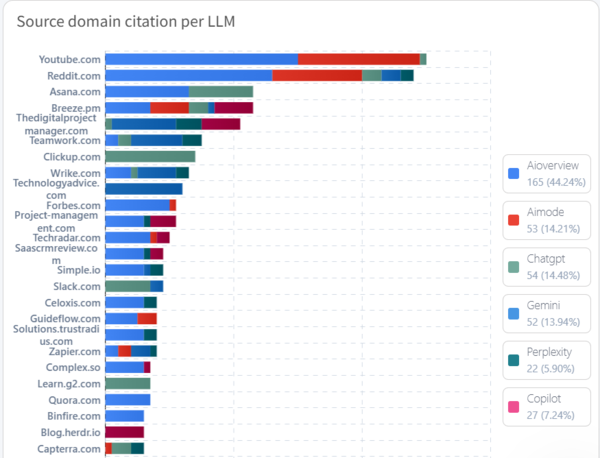Click the Youtube.com axis label
600x458 pixels.
pos(70,60)
